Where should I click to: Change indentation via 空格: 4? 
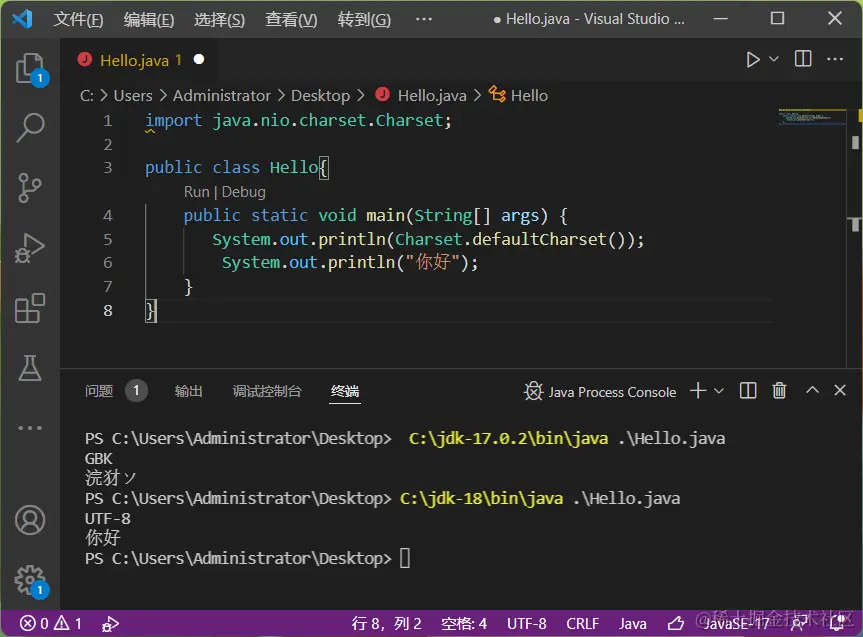pyautogui.click(x=464, y=623)
